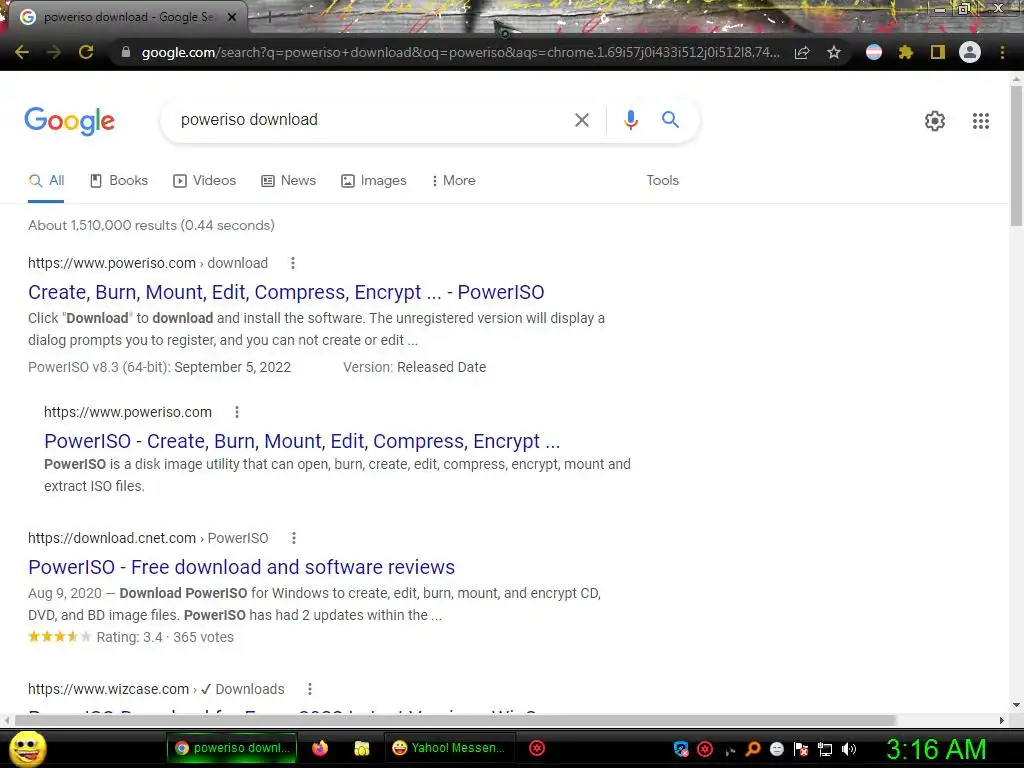Toggle the Chrome side panel
This screenshot has height=768, width=1024.
coord(938,52)
